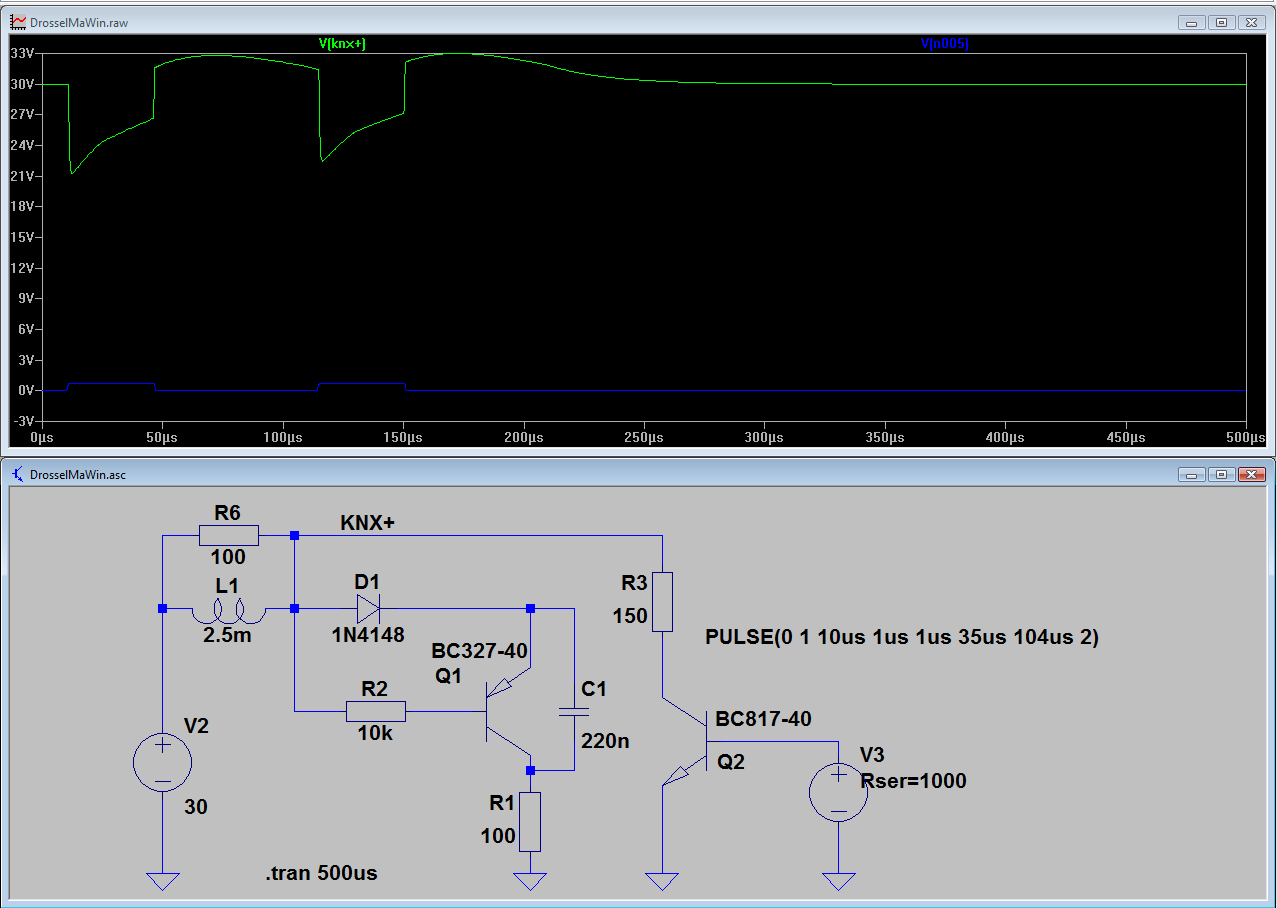Screen dimensions: 1277x908
Task: Click the PULSE source definition text
Action: coord(902,637)
